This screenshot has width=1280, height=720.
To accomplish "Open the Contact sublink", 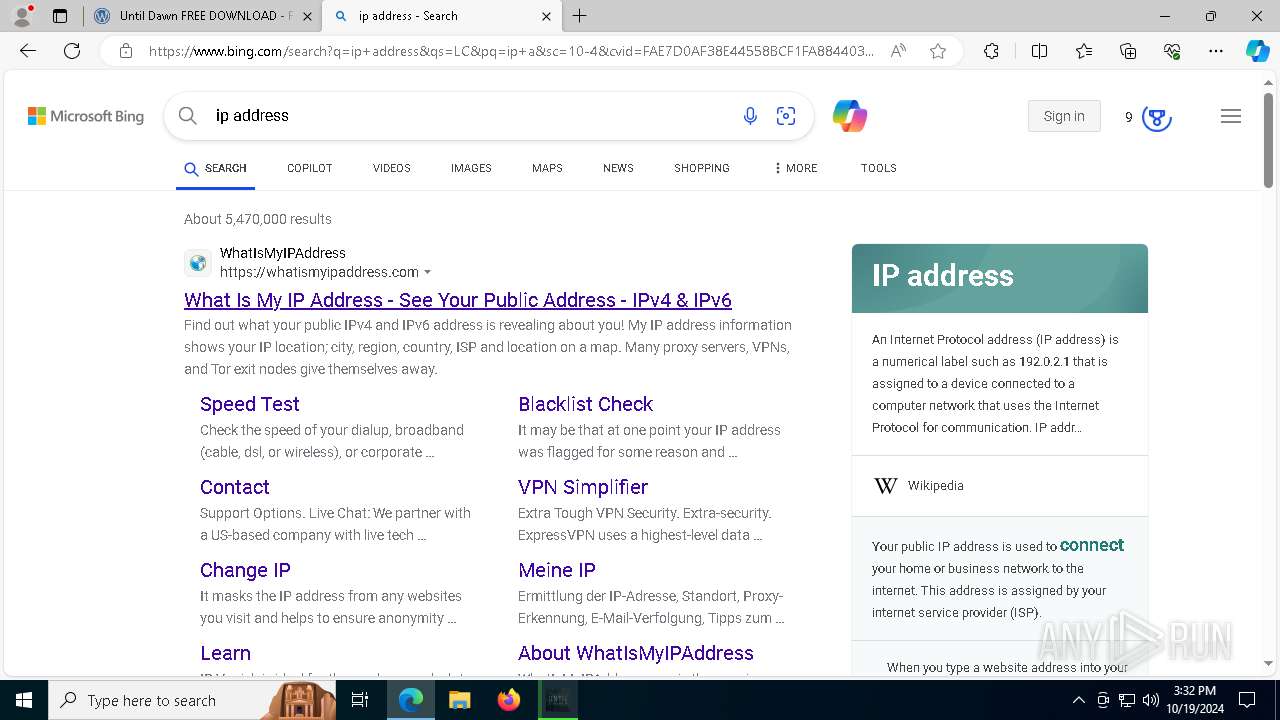I will pyautogui.click(x=234, y=487).
